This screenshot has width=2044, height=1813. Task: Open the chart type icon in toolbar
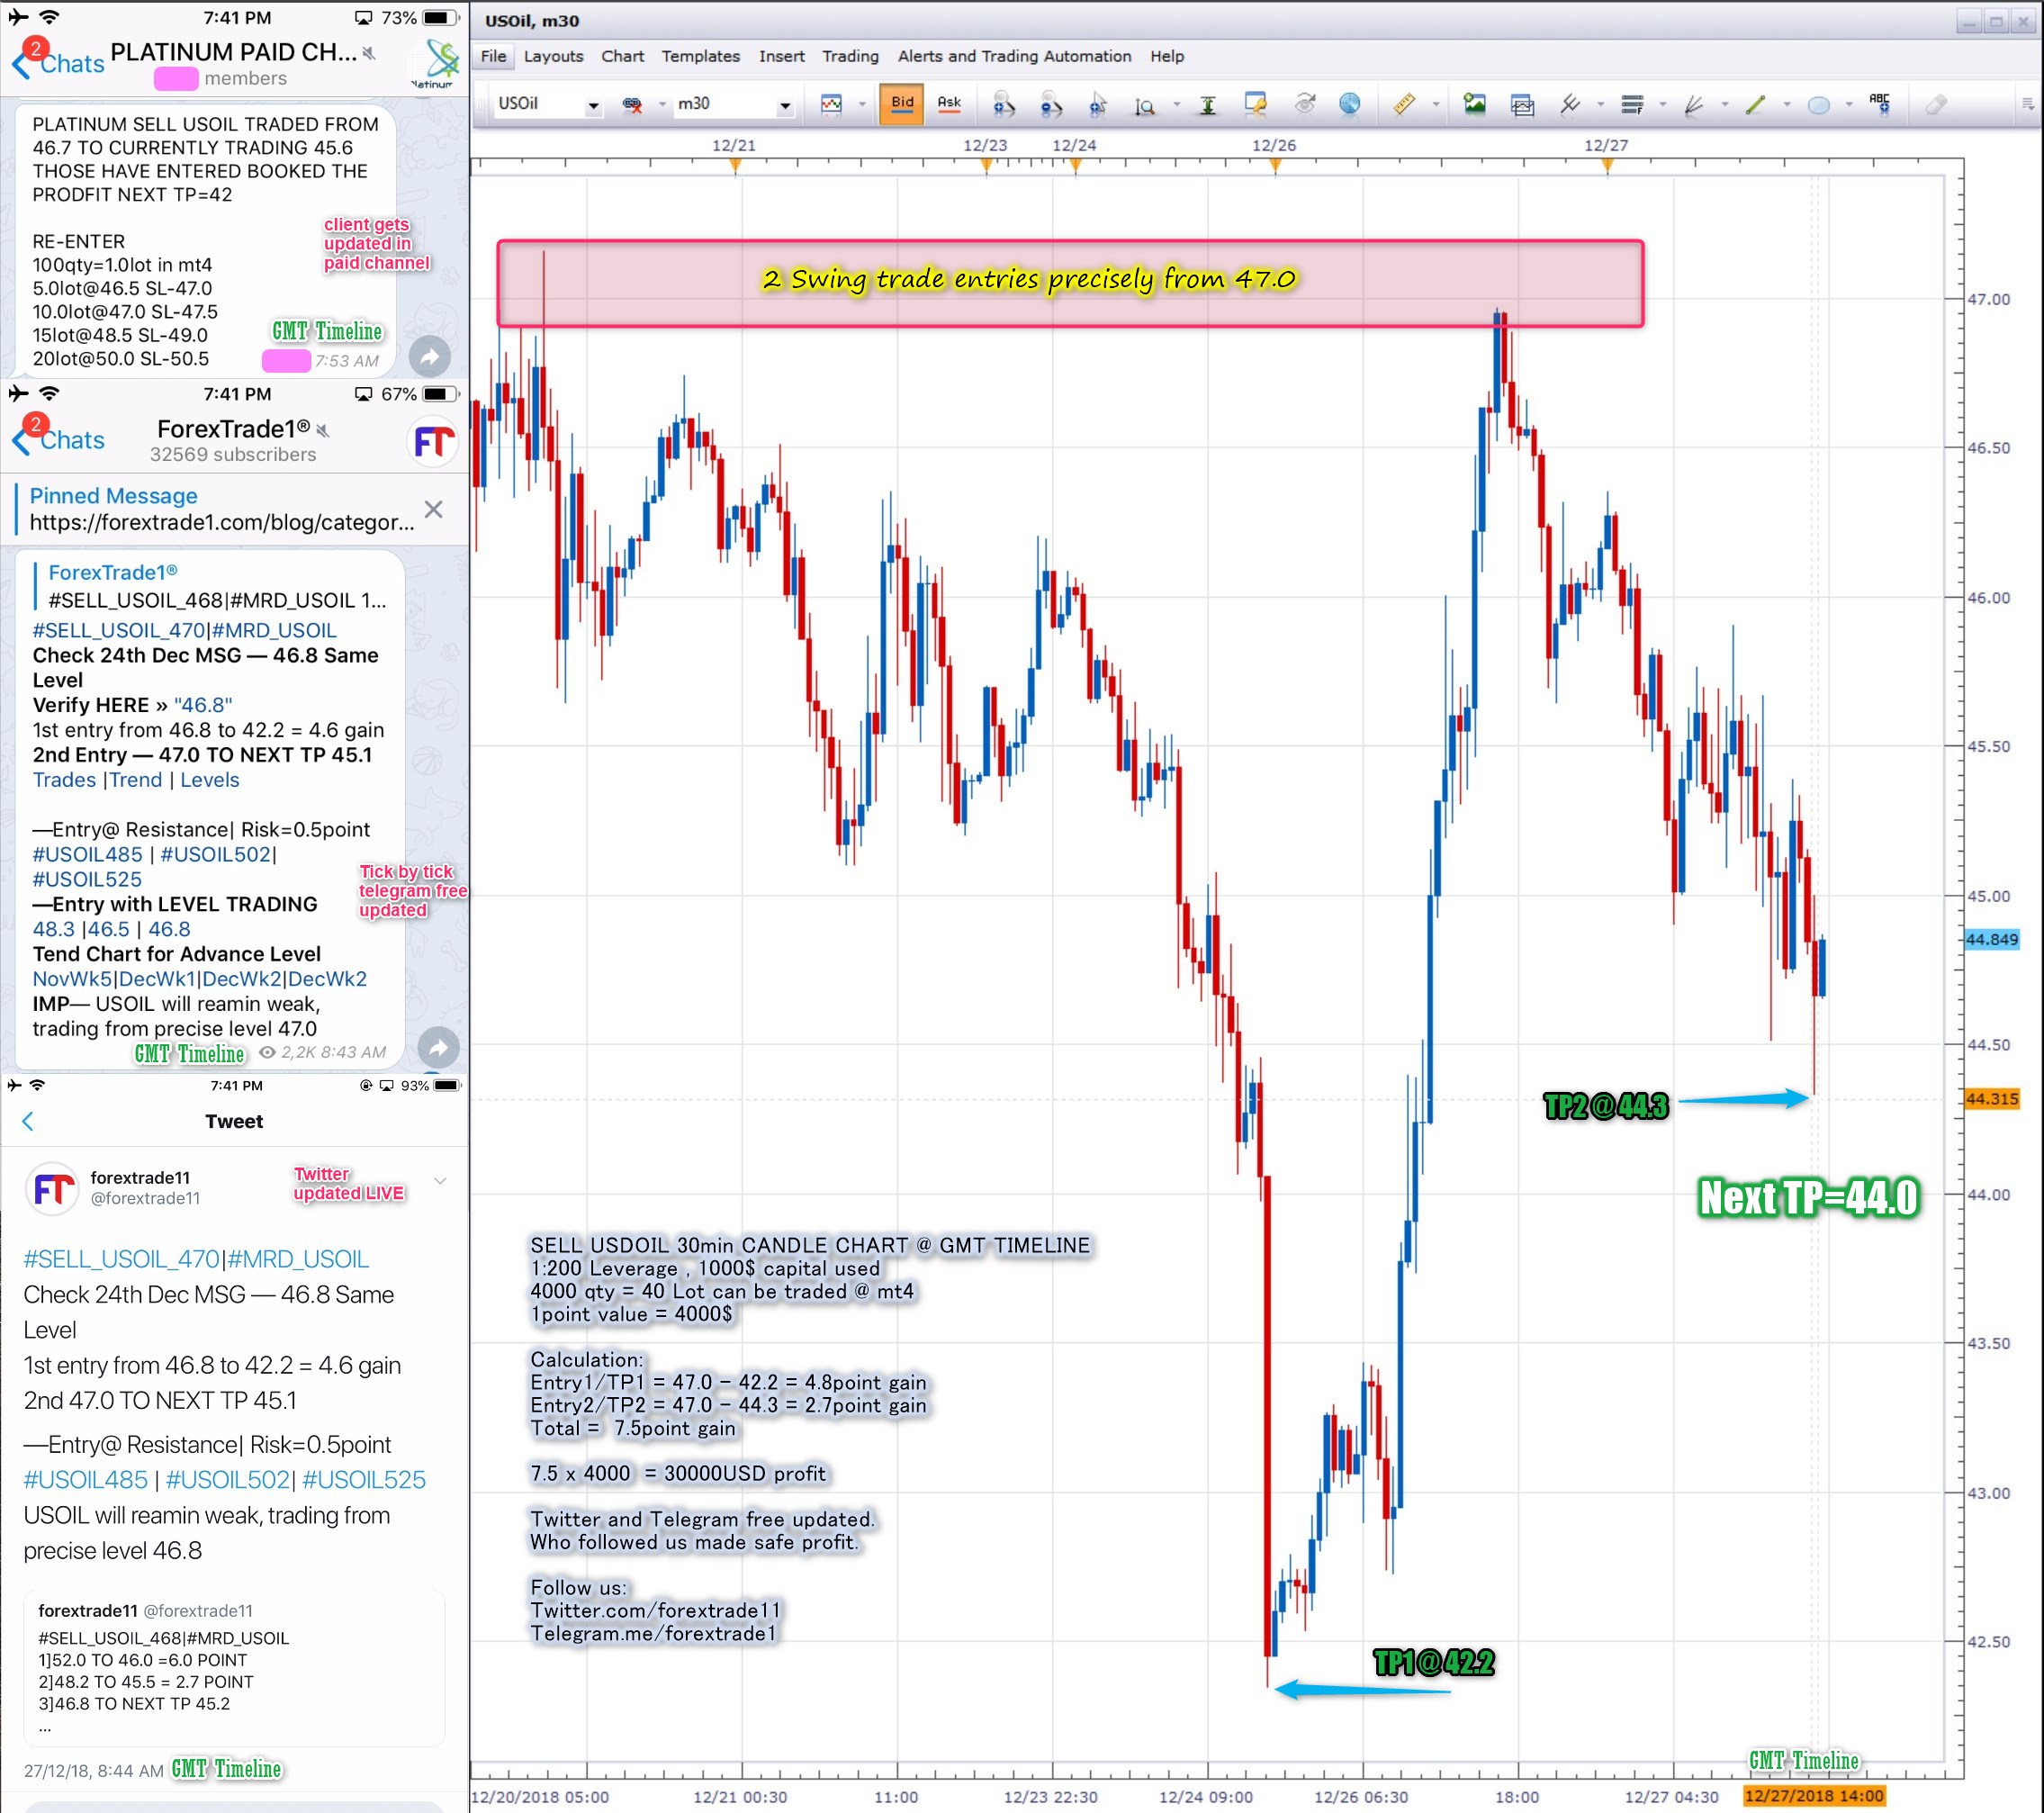click(831, 104)
